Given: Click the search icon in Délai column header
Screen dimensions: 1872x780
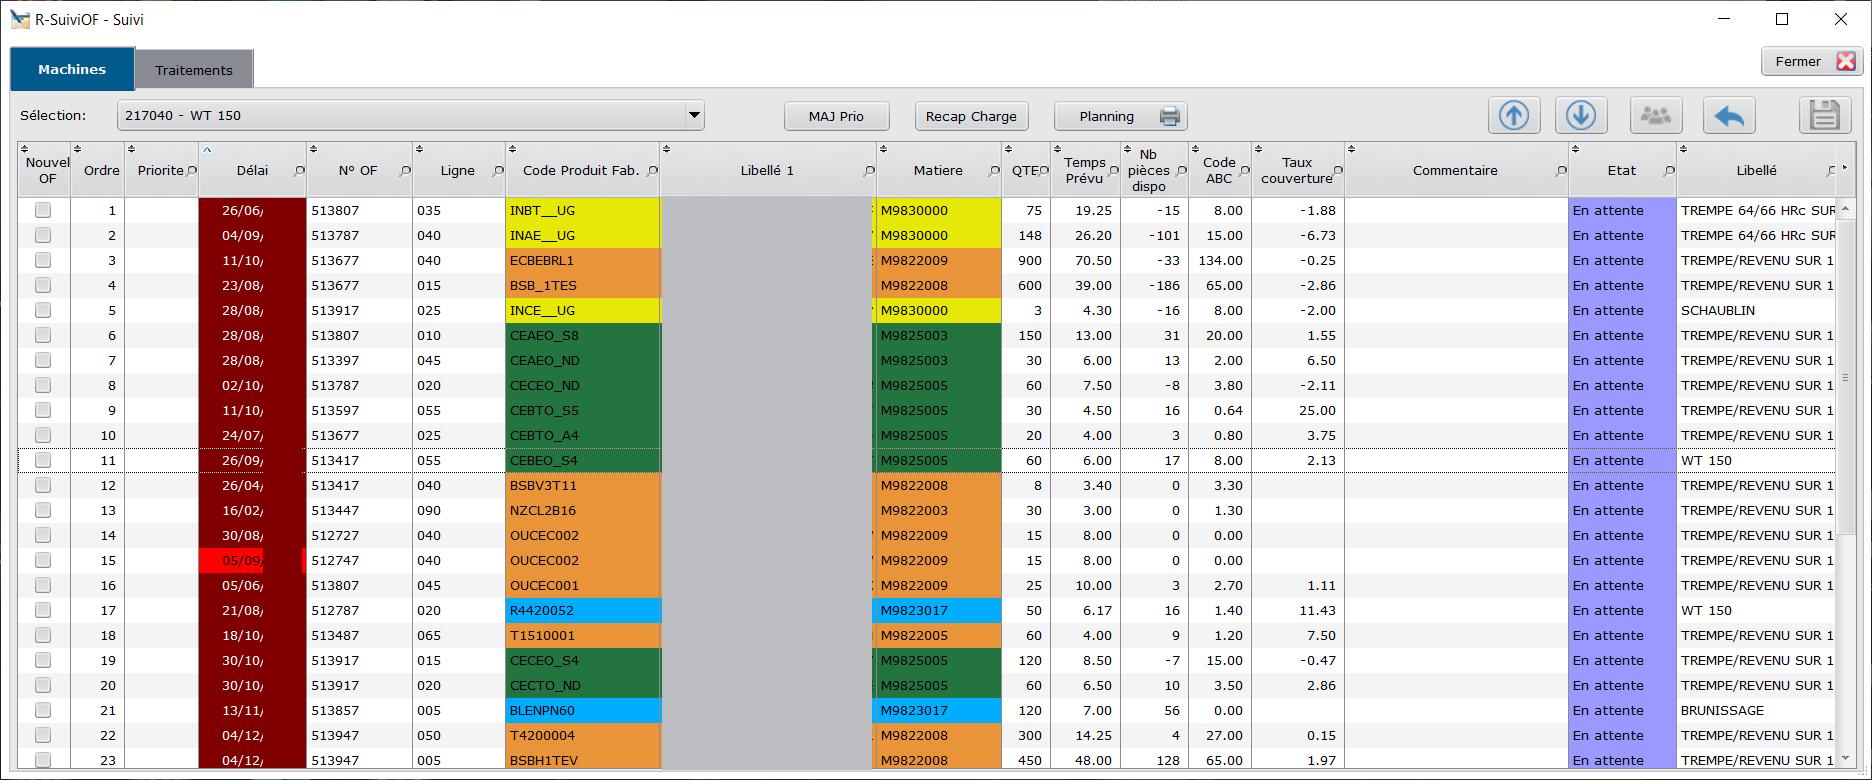Looking at the screenshot, I should click(x=299, y=171).
